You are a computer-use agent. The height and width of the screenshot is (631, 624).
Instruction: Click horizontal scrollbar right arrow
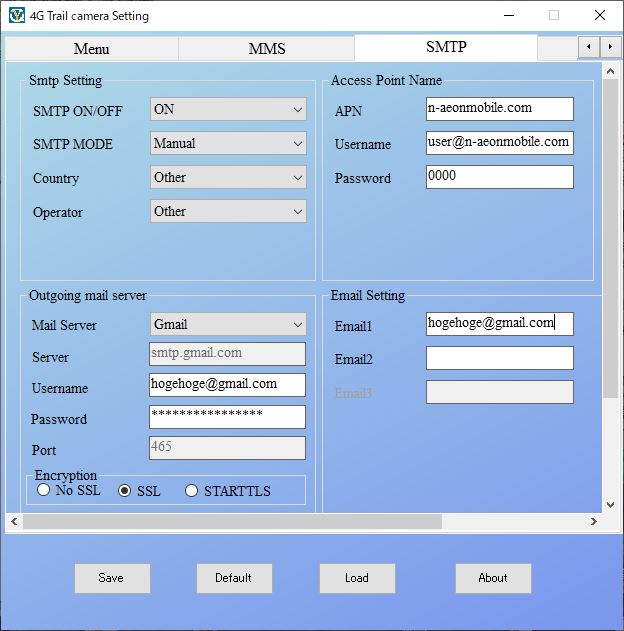coord(593,522)
